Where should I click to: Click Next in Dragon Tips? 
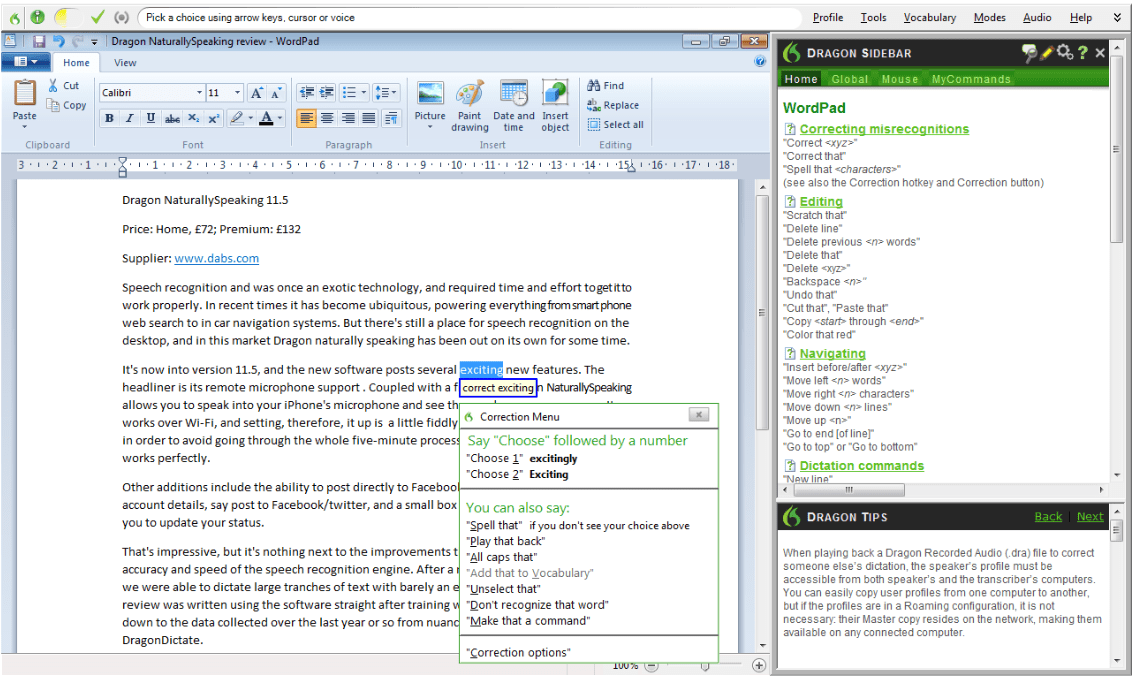pyautogui.click(x=1090, y=516)
